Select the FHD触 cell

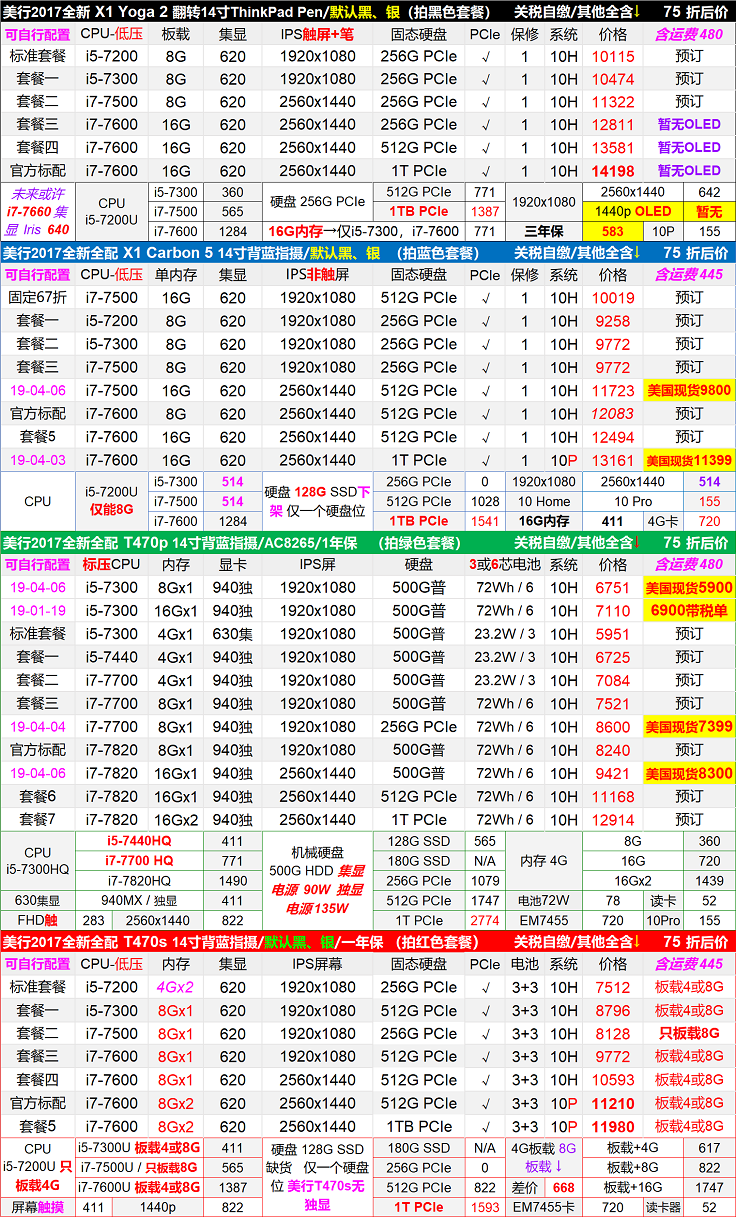click(x=38, y=920)
